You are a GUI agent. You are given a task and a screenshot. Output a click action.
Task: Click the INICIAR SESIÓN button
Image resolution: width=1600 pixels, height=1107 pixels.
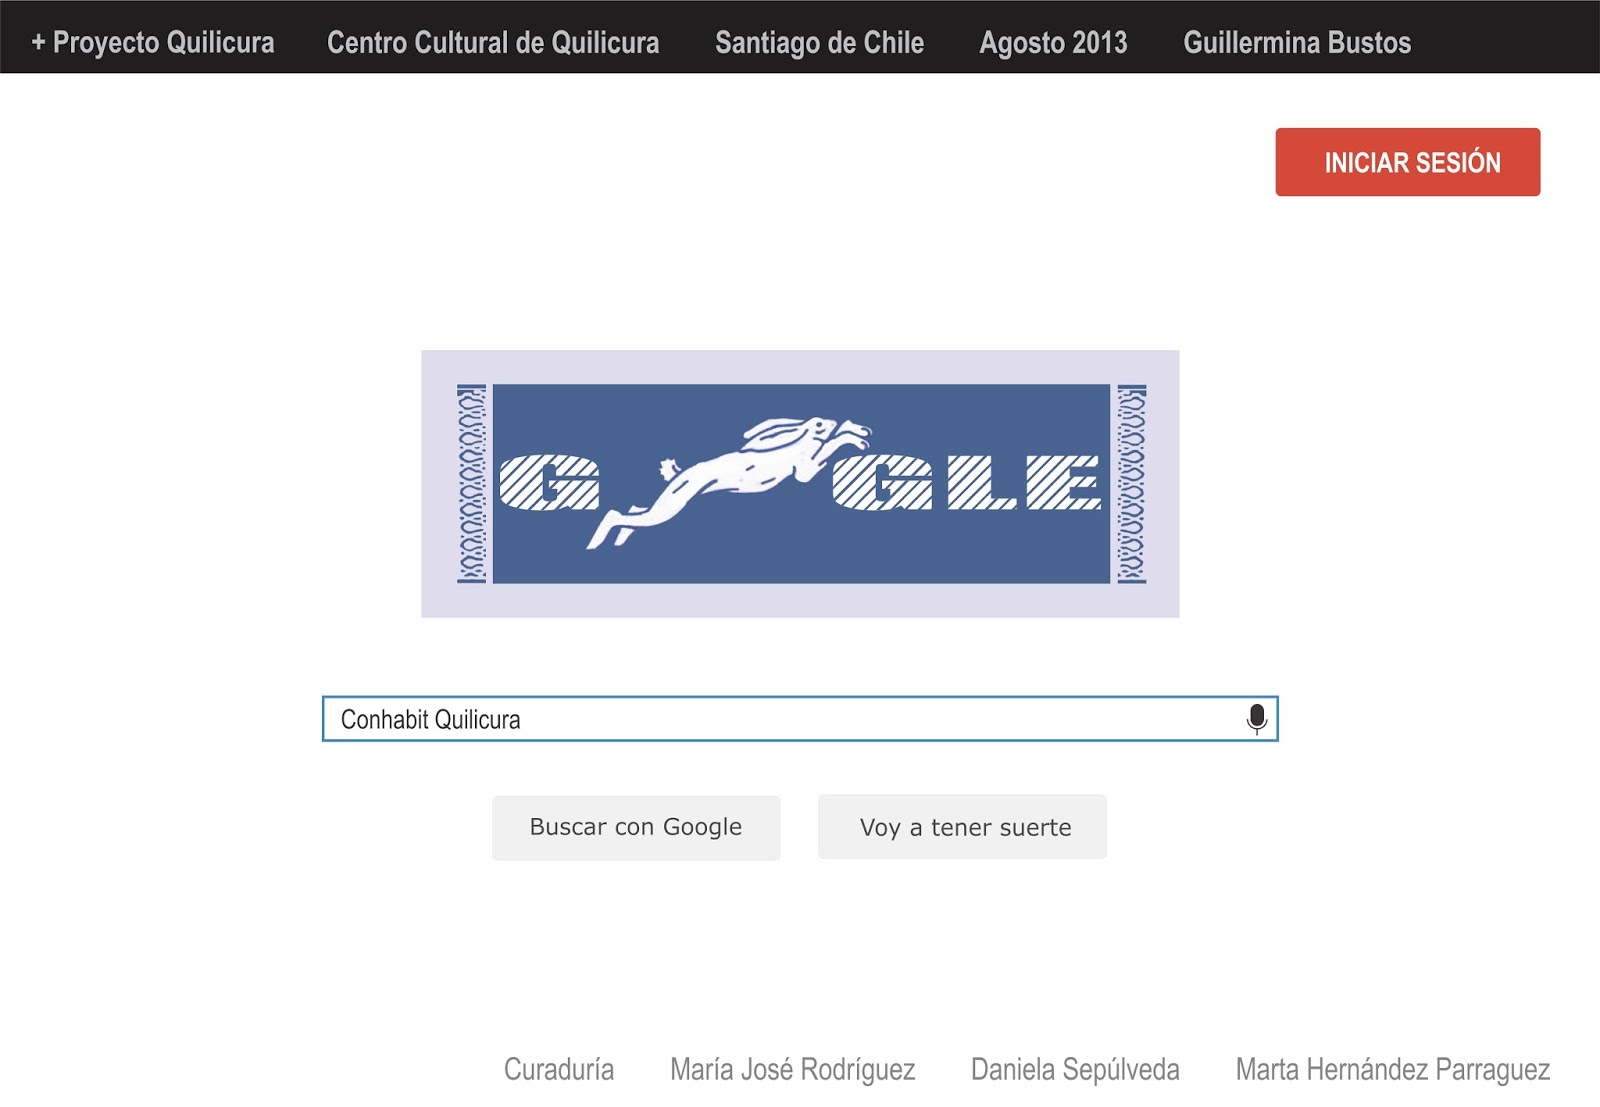point(1408,162)
